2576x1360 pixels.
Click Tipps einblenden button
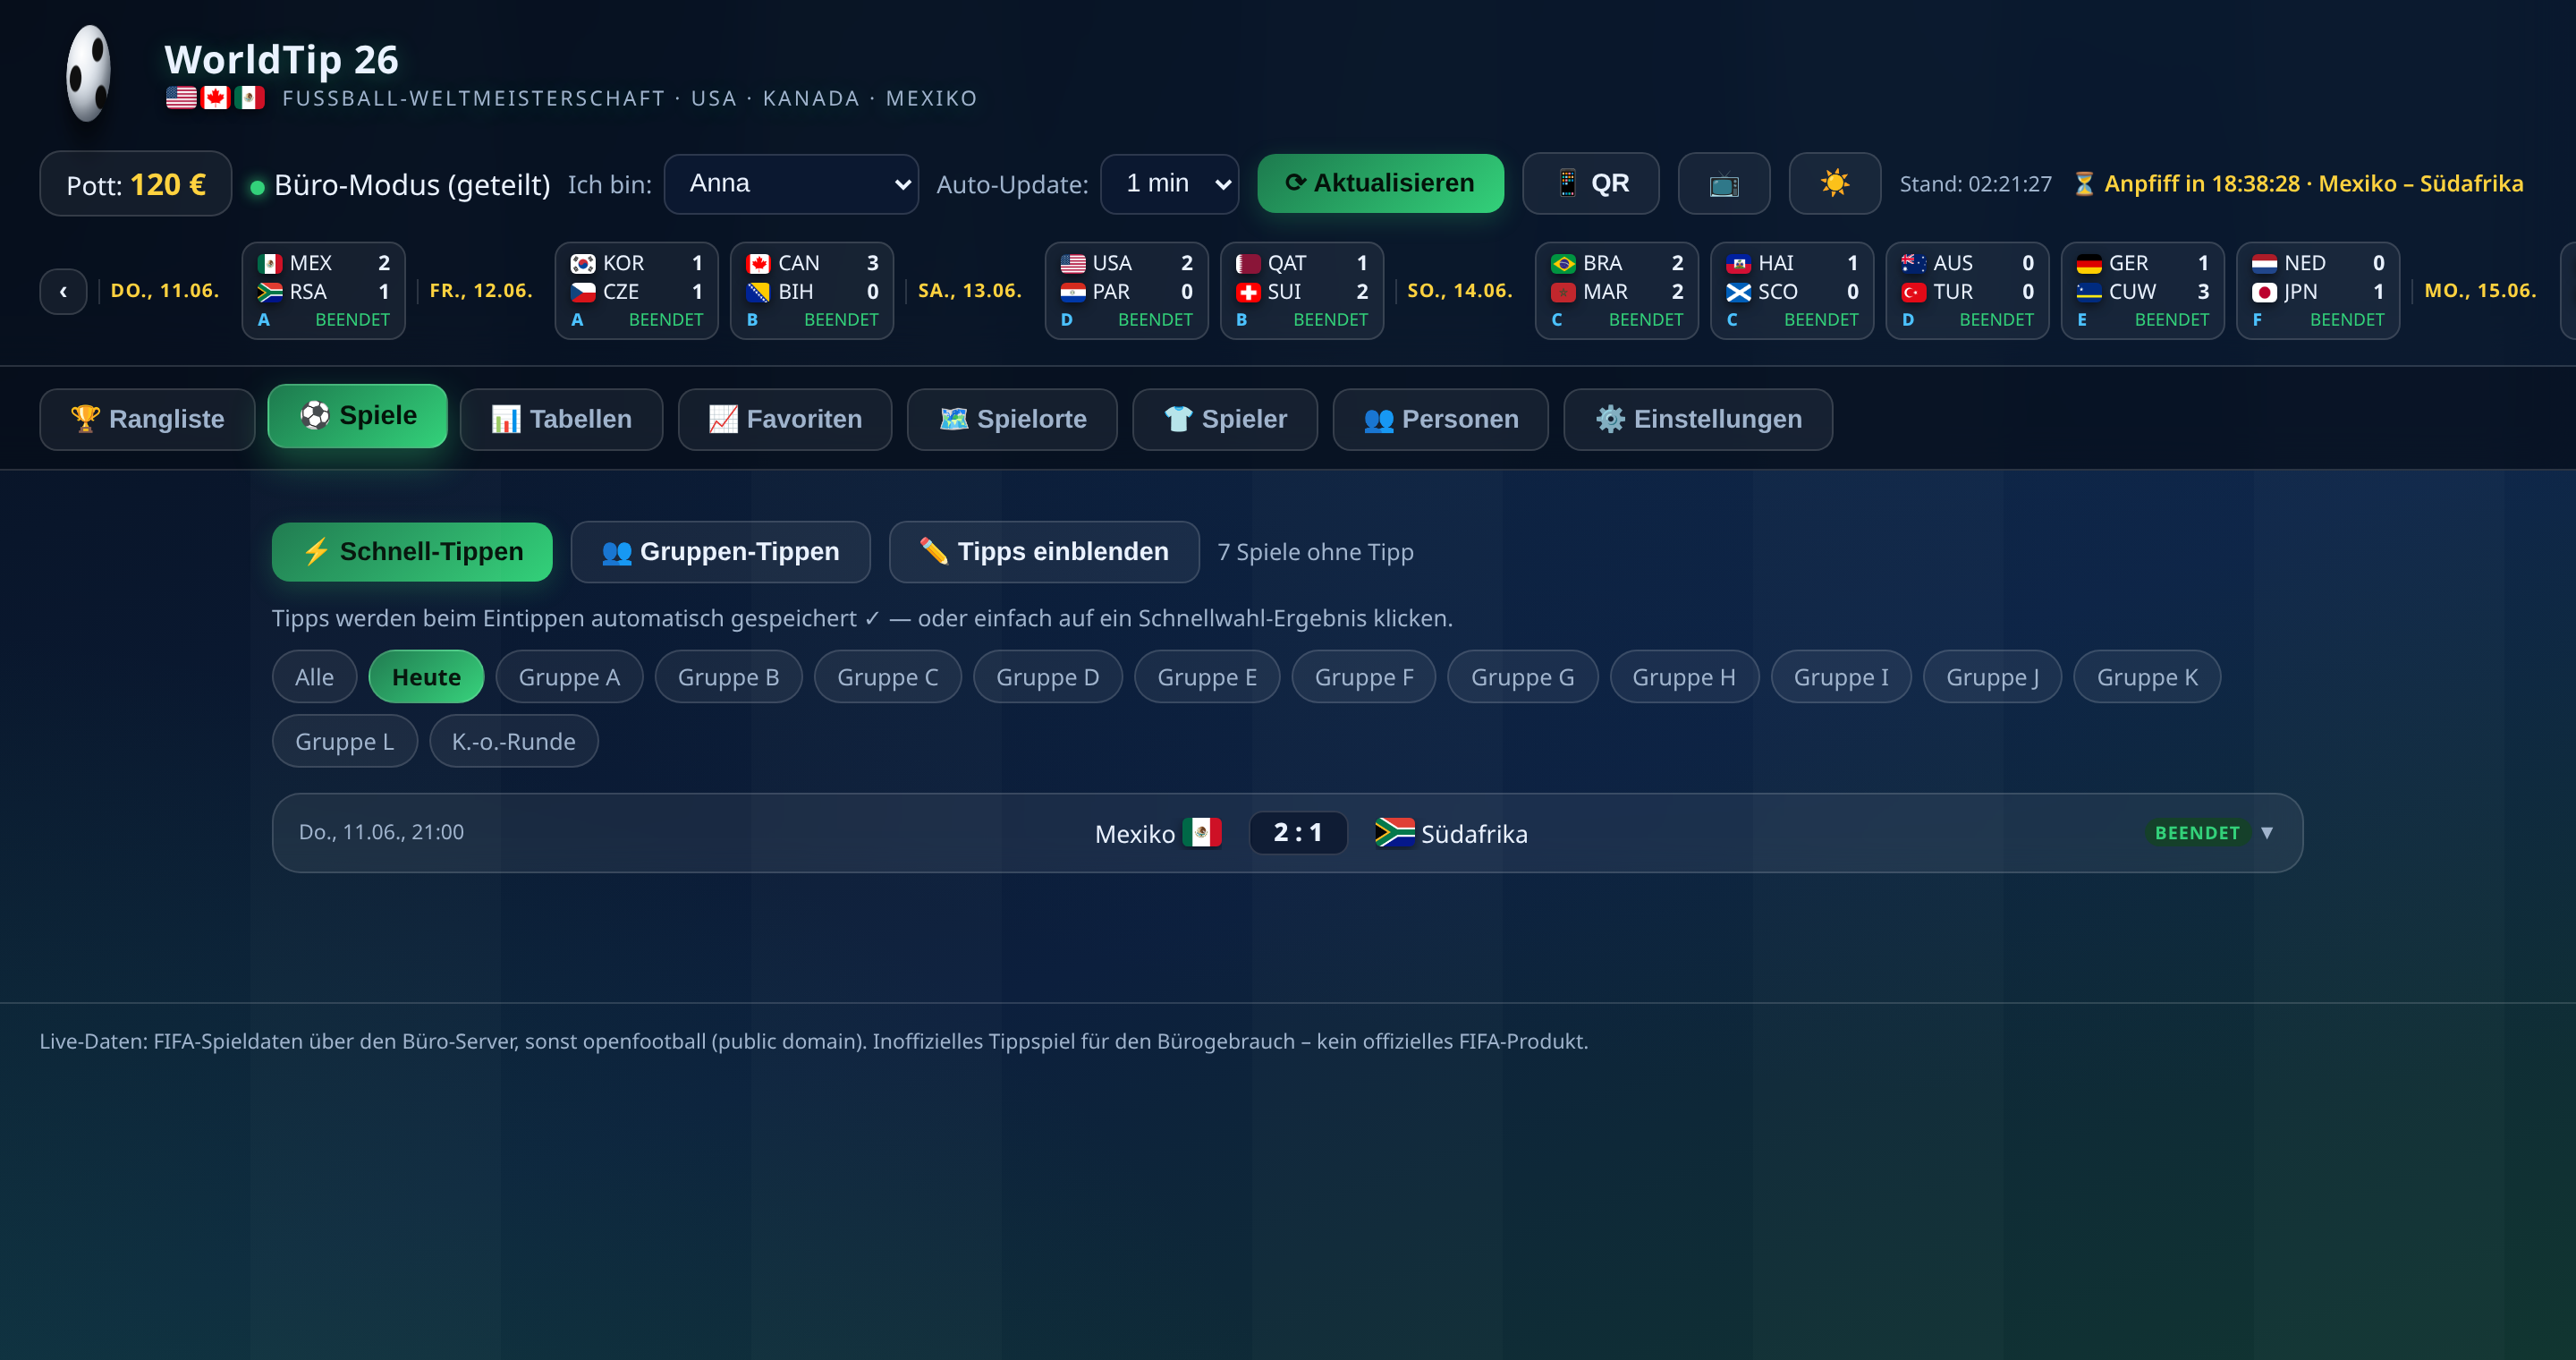[1043, 552]
